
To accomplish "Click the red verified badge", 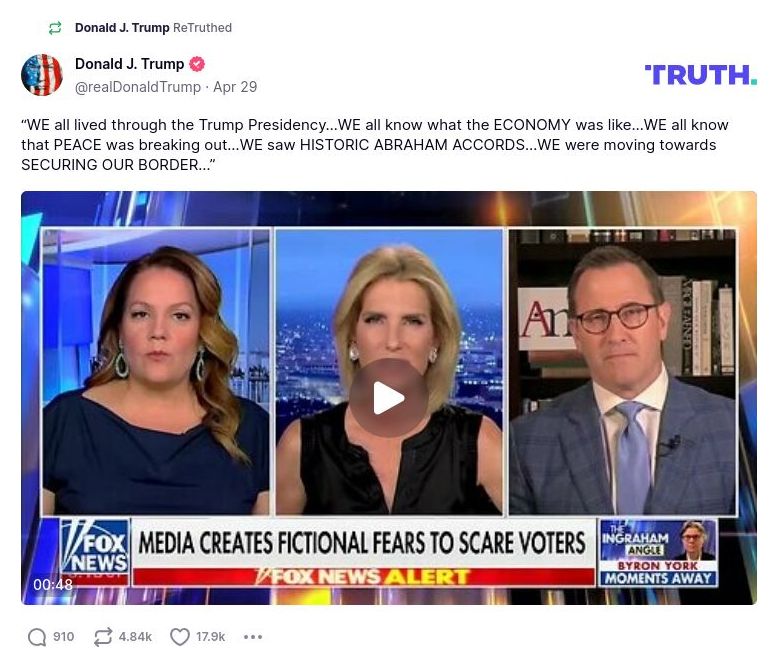I will point(197,64).
